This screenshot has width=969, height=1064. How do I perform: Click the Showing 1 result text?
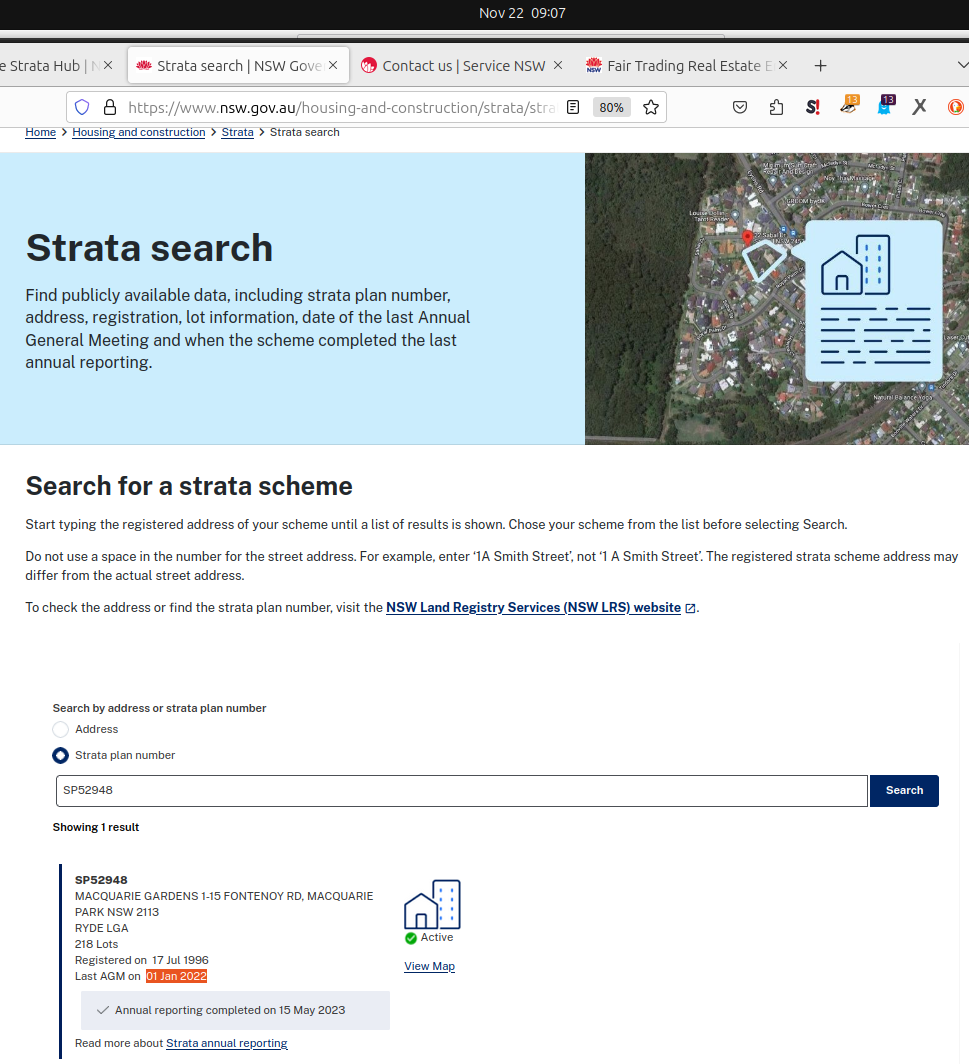coord(96,827)
